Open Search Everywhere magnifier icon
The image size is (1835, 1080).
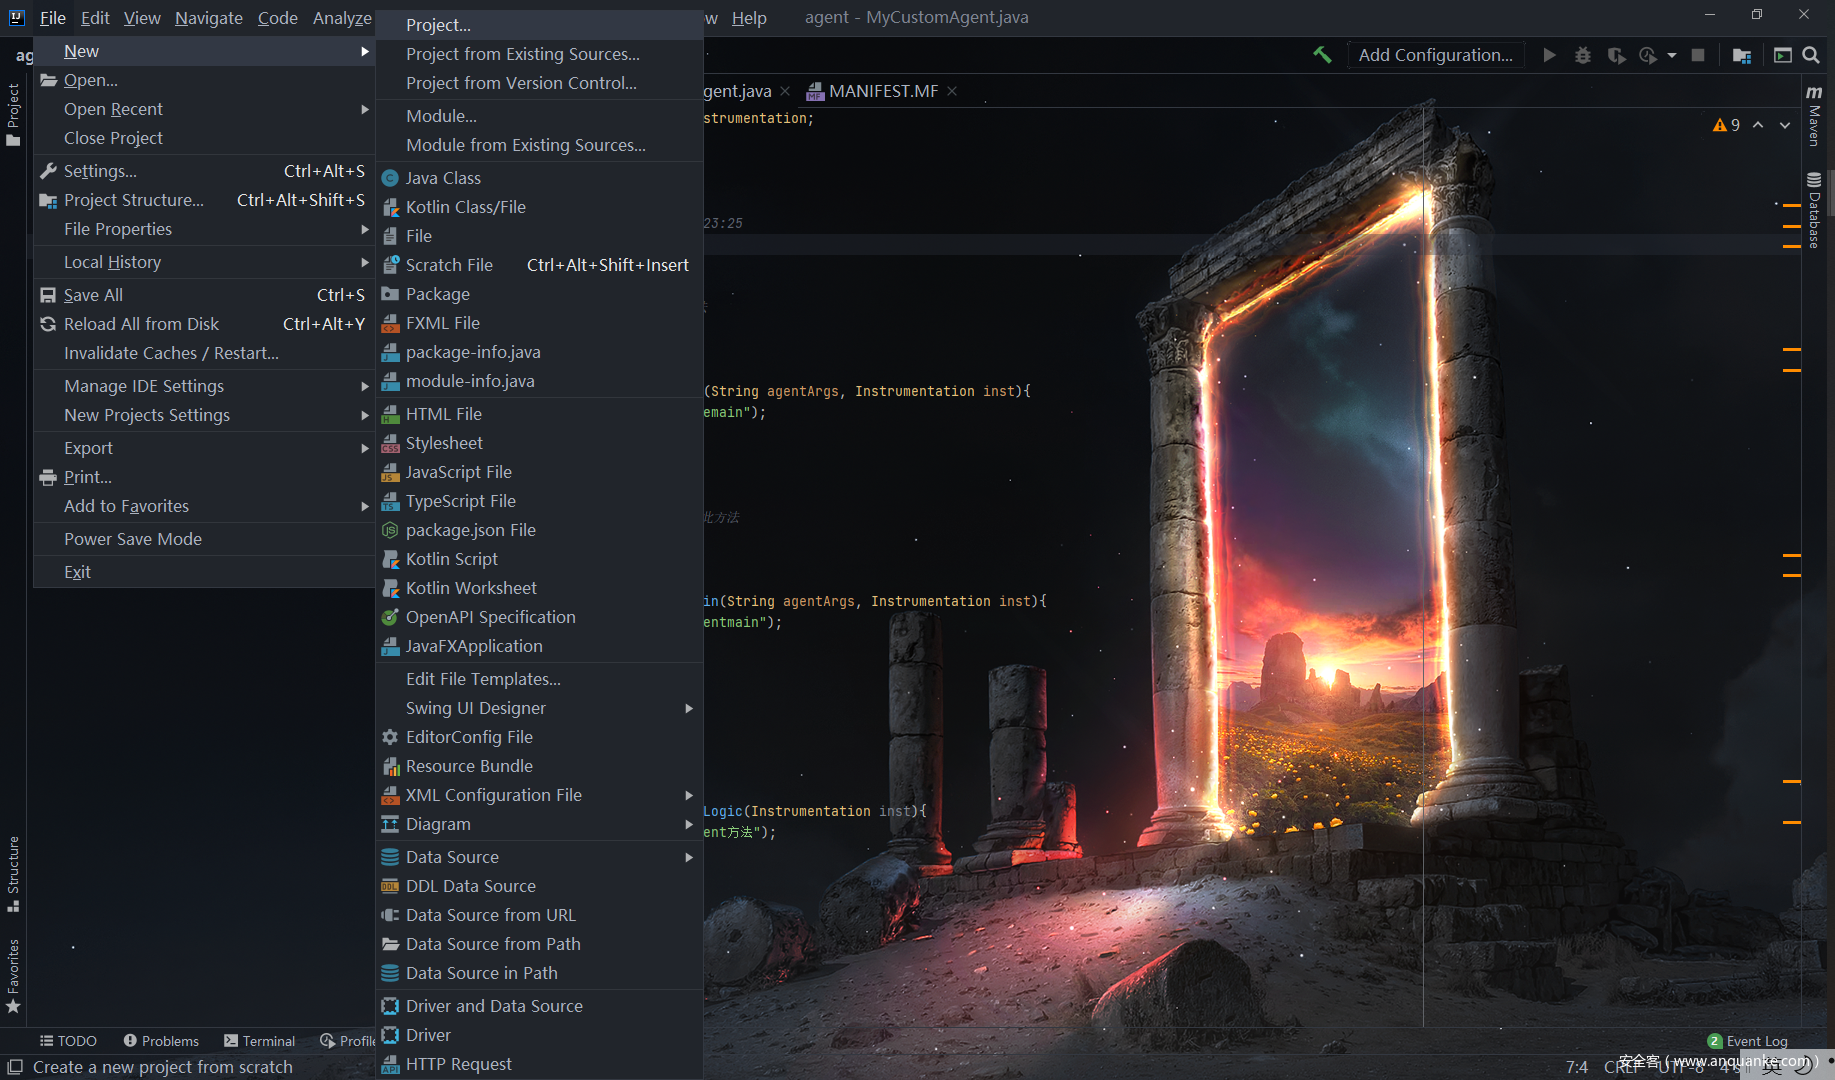click(1811, 55)
